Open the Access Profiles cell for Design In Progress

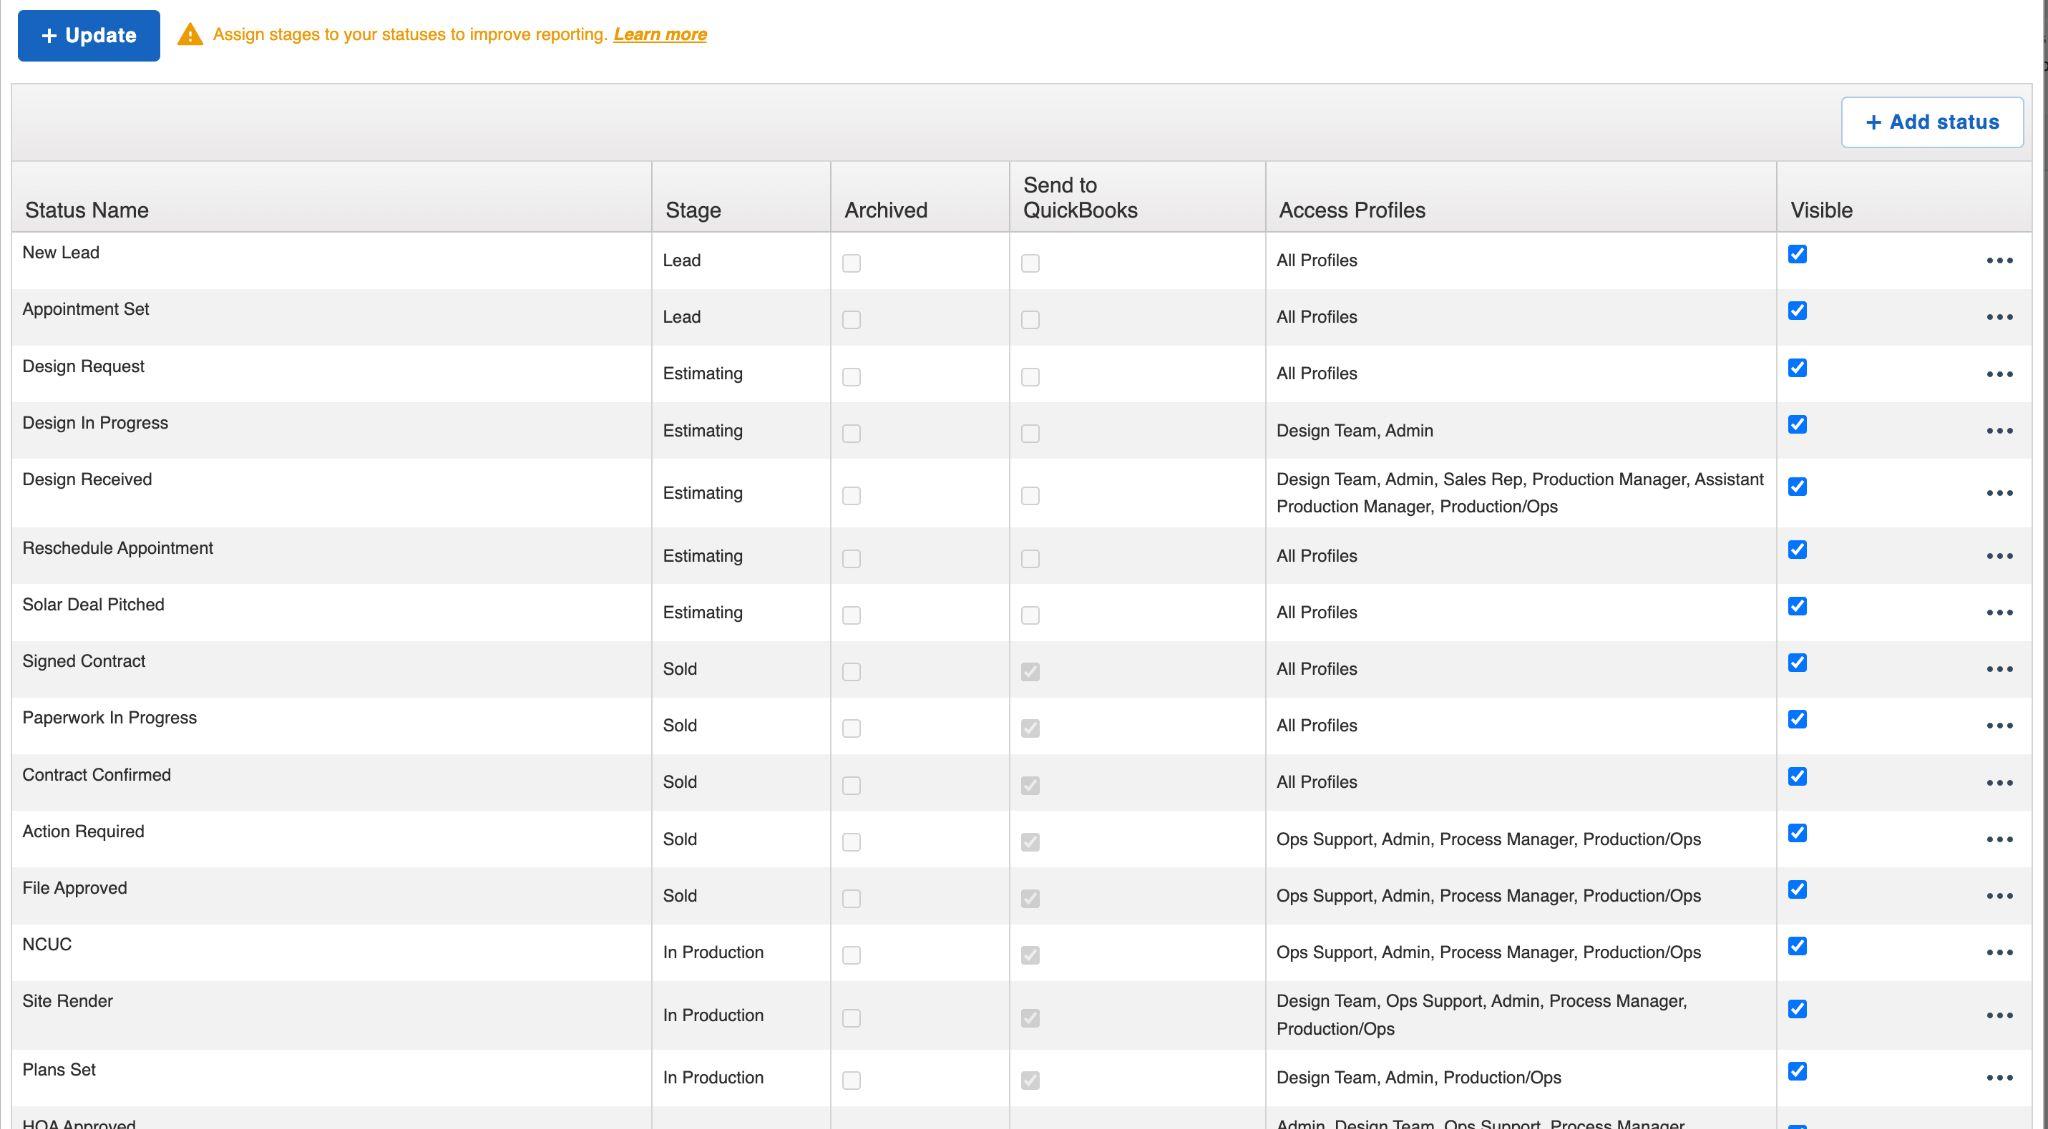coord(1354,431)
